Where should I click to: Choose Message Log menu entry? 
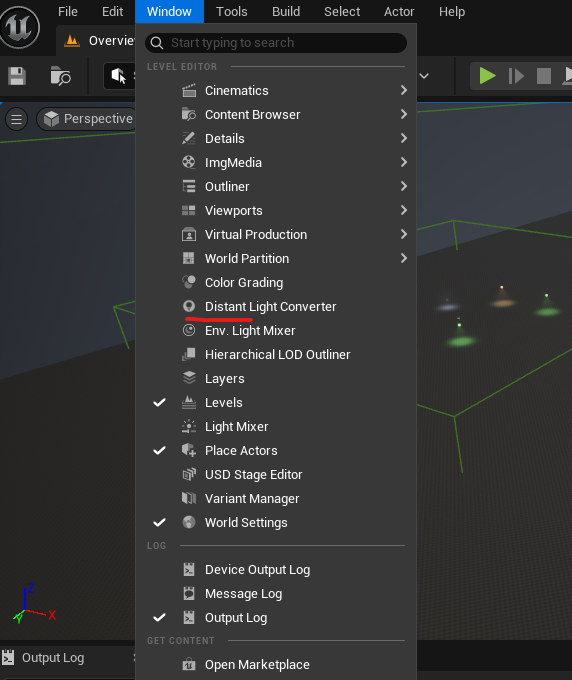pos(276,593)
